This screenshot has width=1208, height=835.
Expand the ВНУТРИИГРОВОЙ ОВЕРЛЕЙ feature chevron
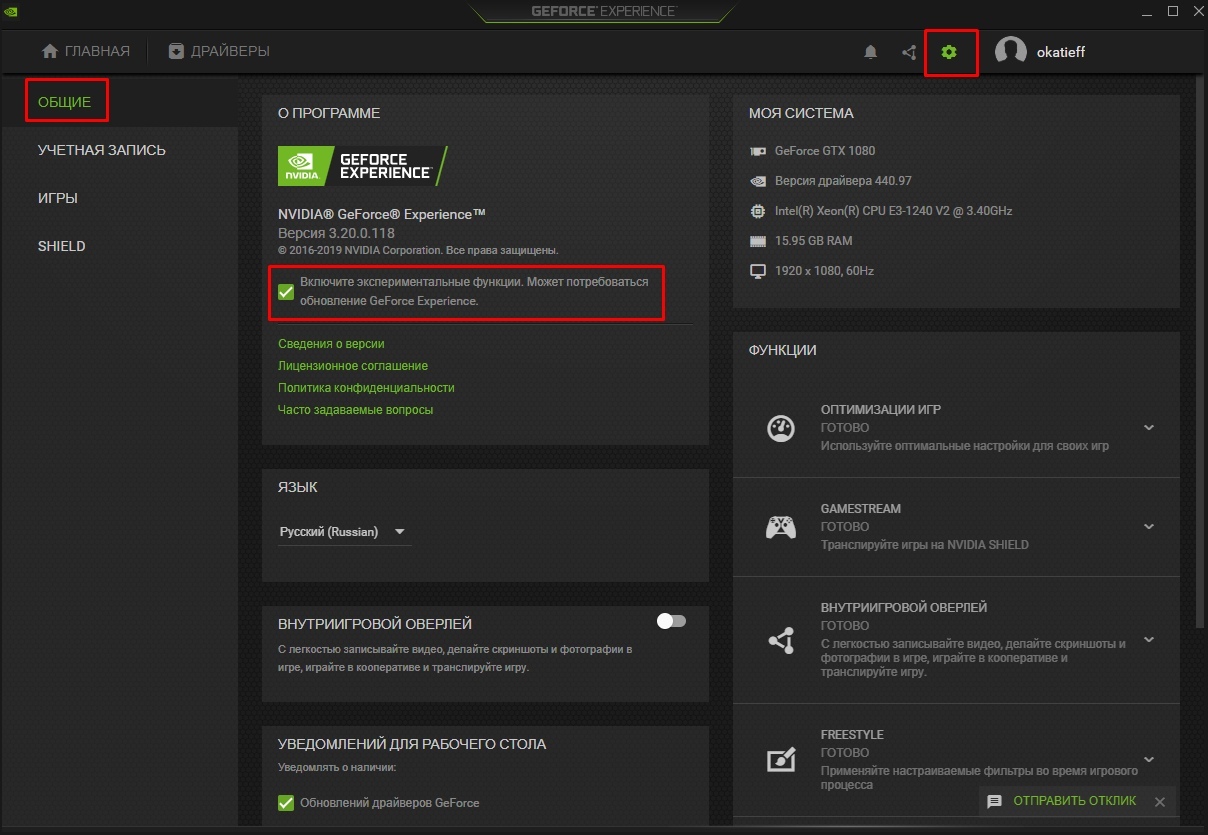point(1149,640)
